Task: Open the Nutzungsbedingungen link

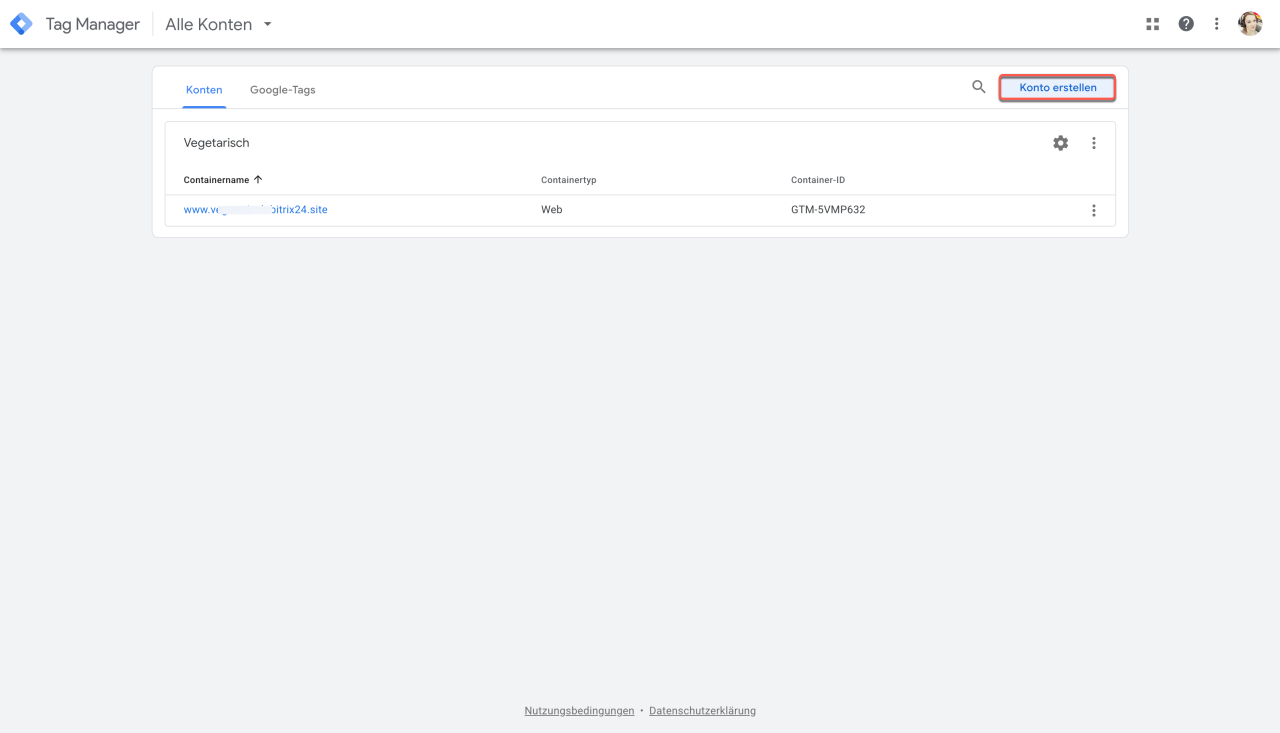Action: [579, 711]
